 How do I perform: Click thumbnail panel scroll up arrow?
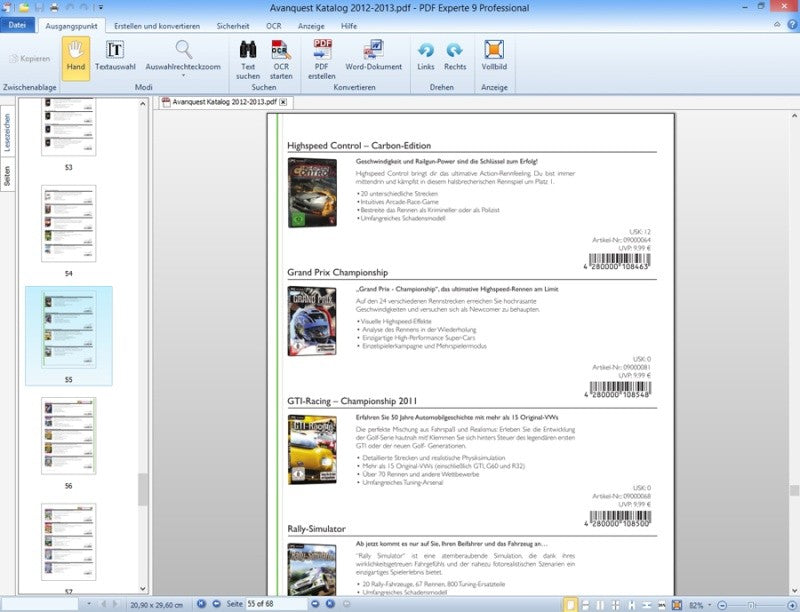click(x=142, y=104)
